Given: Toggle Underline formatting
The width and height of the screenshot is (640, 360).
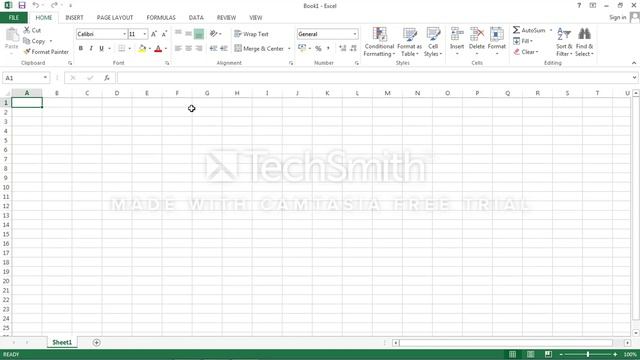Looking at the screenshot, I should (102, 49).
